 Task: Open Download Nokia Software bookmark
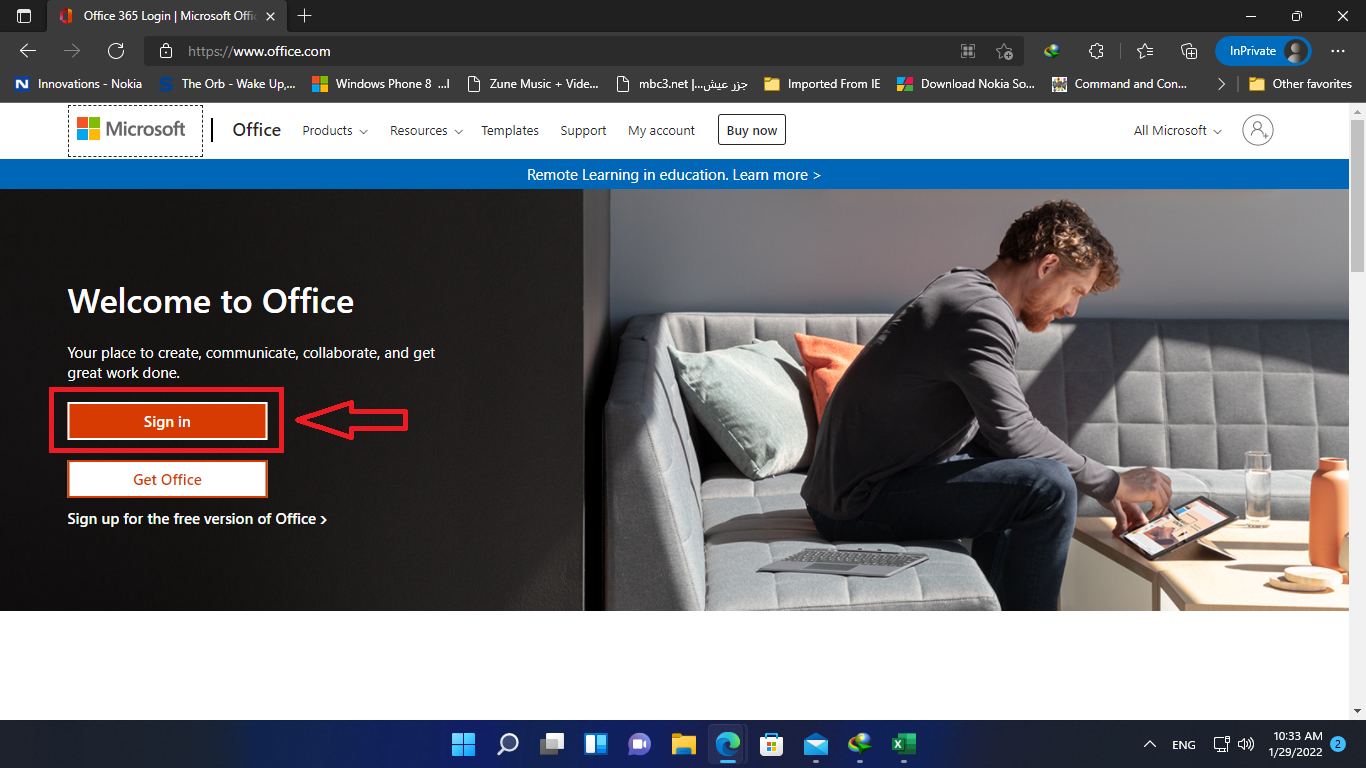coord(966,84)
